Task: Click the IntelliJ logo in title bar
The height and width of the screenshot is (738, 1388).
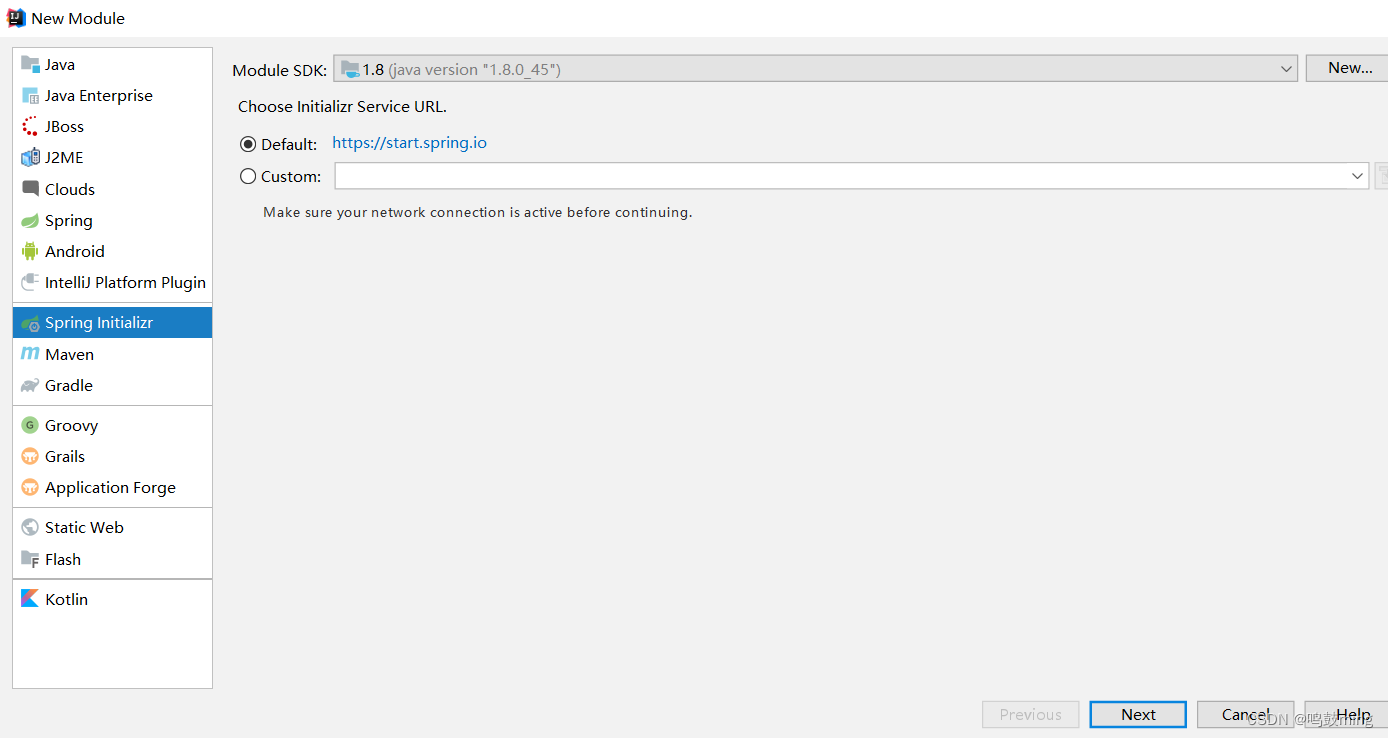Action: pos(16,18)
